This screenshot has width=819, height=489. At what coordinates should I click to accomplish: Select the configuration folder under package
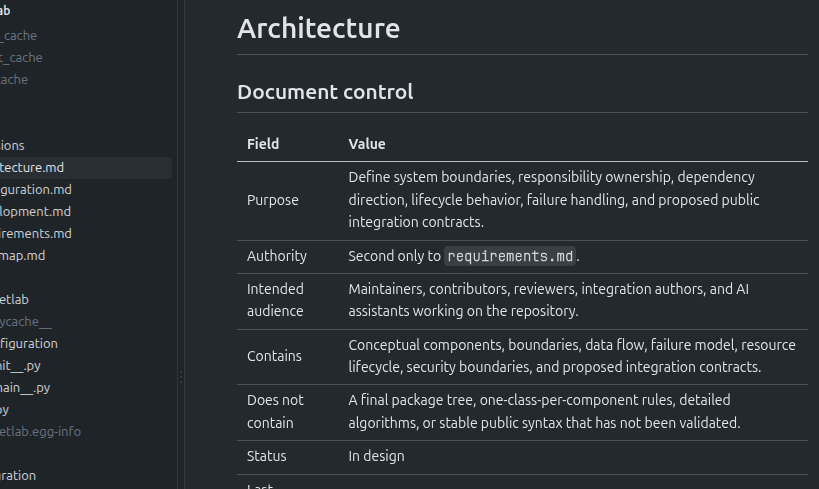point(29,344)
